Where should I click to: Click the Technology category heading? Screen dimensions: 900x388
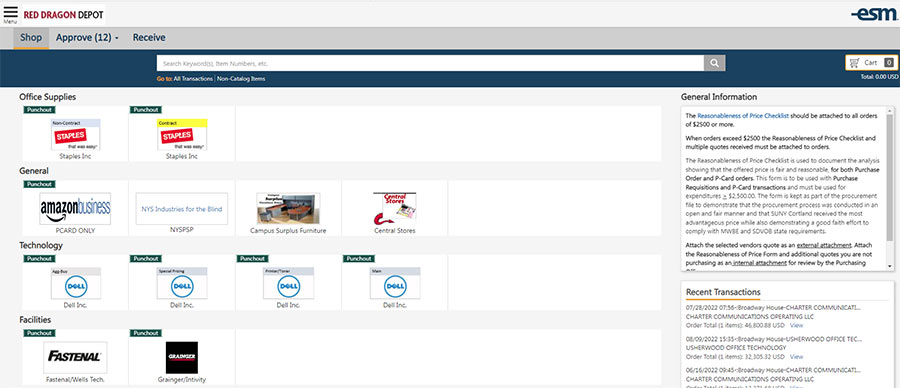41,246
